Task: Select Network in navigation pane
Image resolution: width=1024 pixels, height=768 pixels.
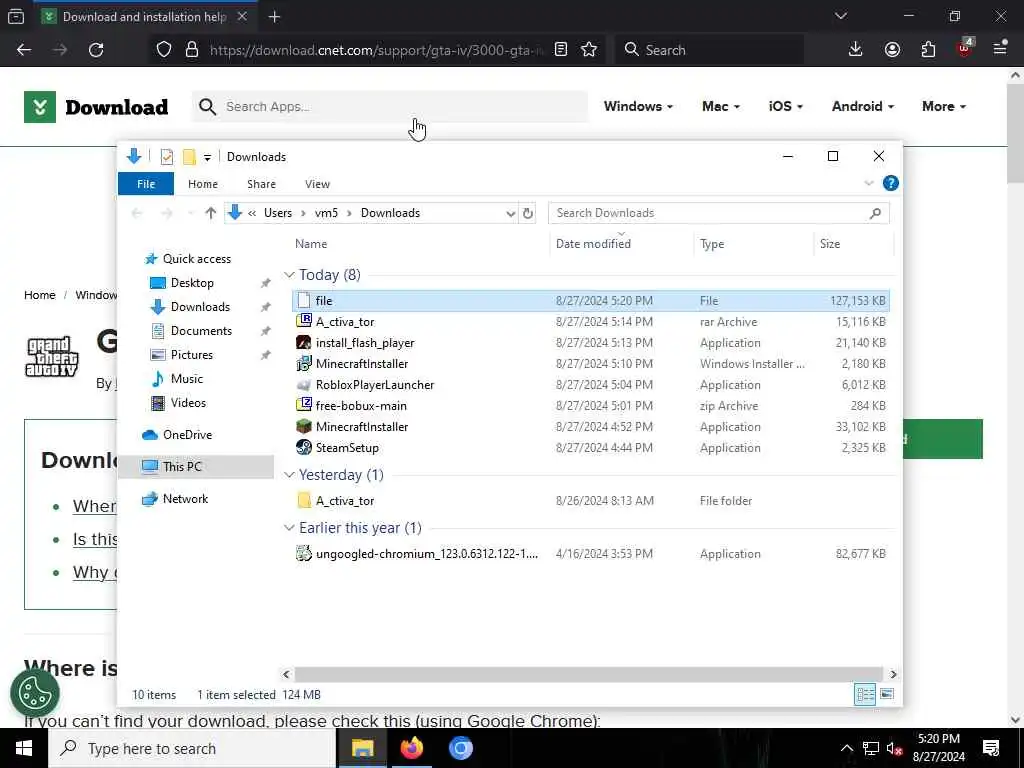Action: click(185, 498)
